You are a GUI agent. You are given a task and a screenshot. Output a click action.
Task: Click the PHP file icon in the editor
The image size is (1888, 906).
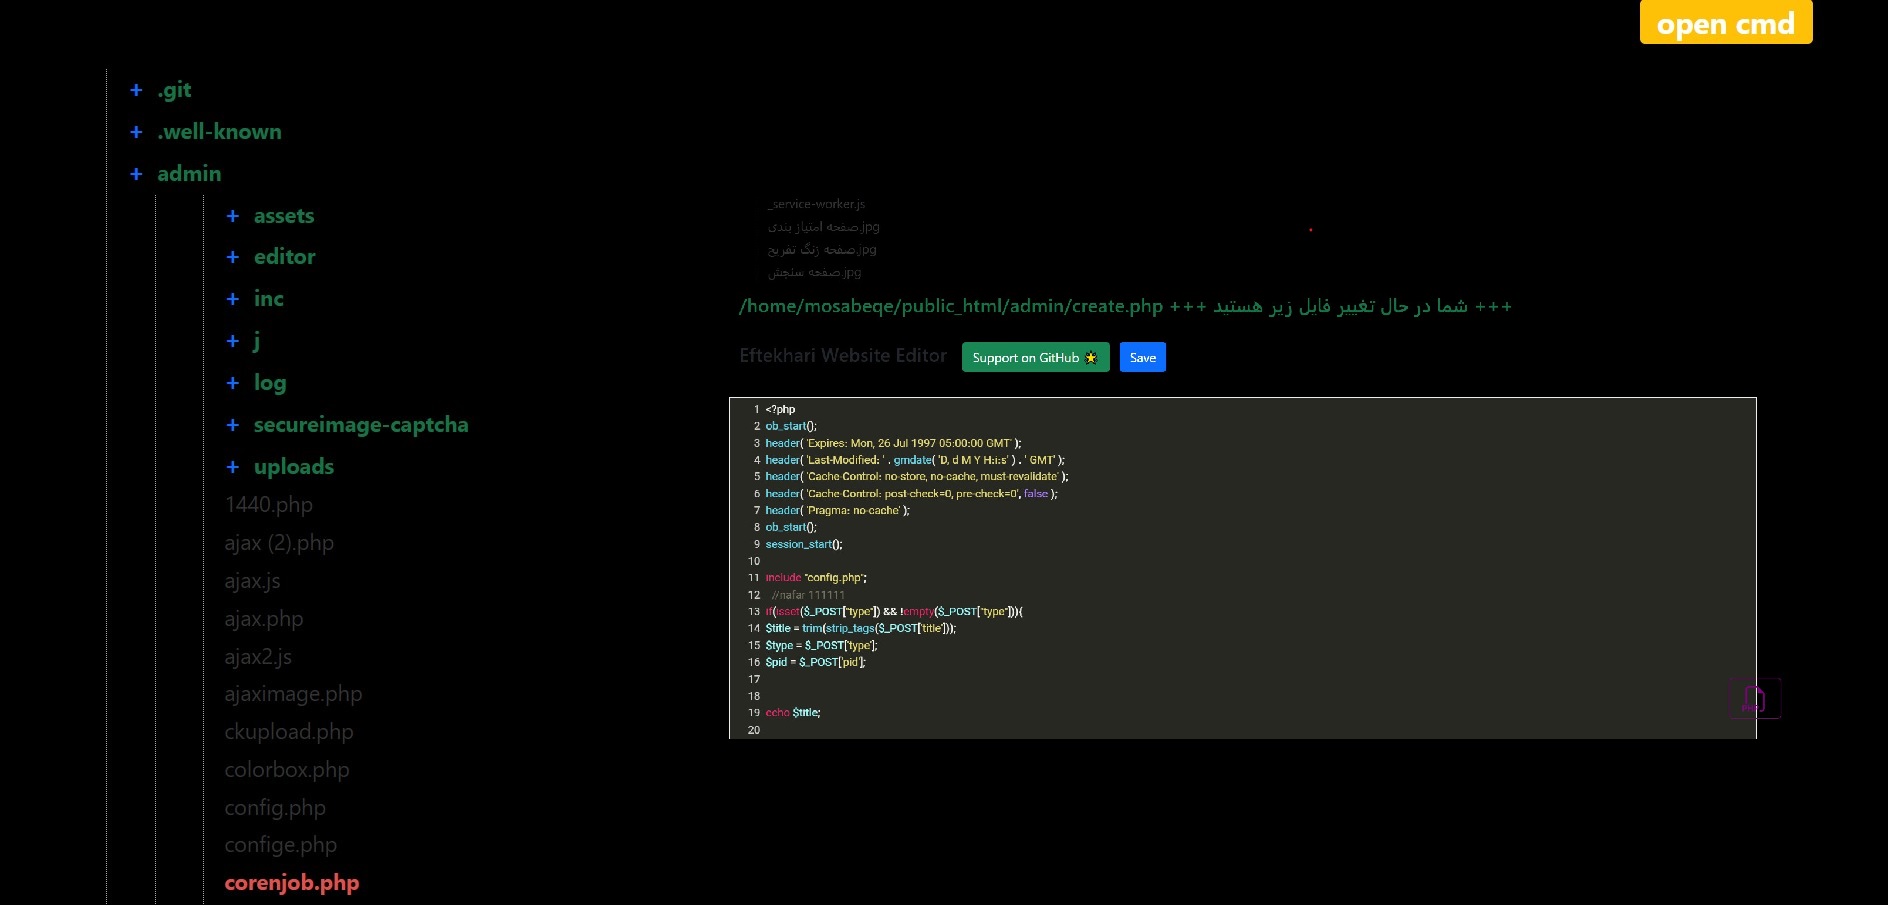1754,698
